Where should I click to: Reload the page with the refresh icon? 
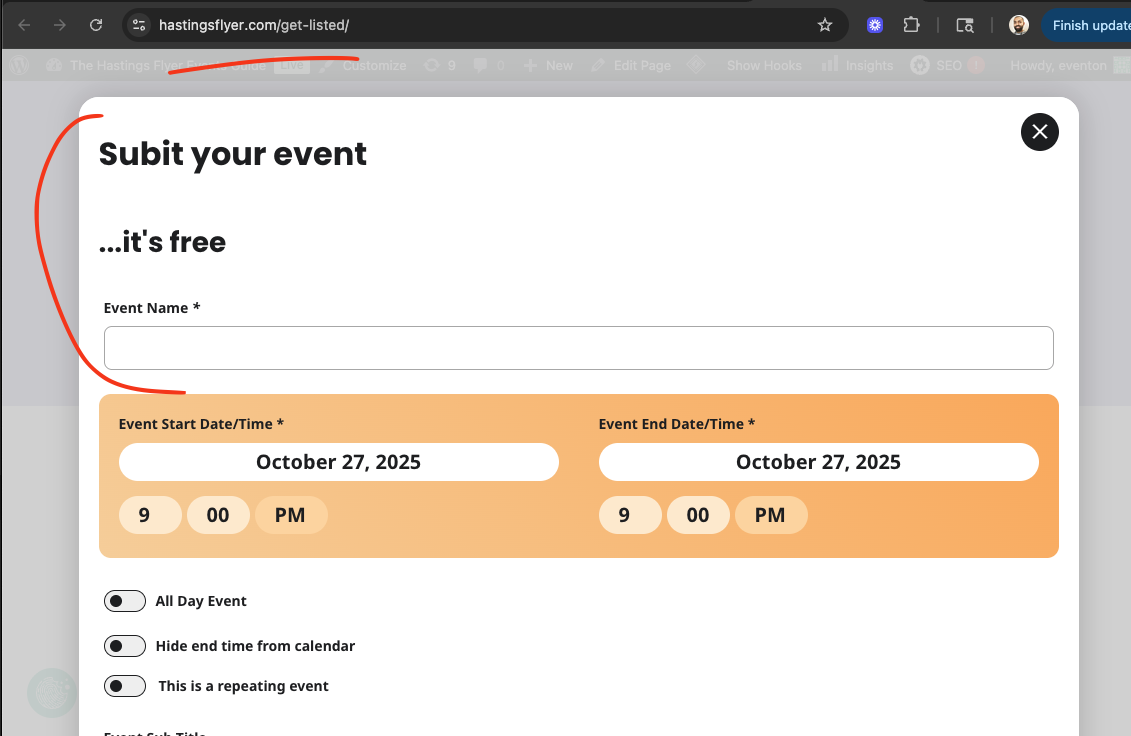click(x=96, y=25)
